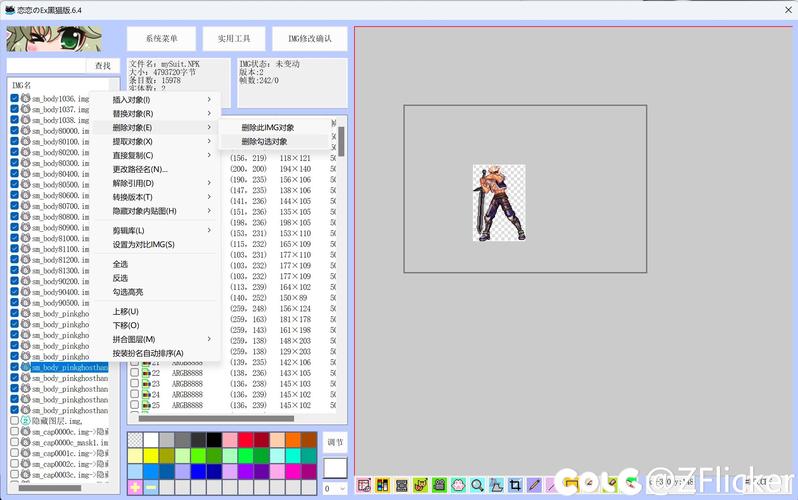
Task: Check the 隐藏图层.img checkbox
Action: coord(14,421)
